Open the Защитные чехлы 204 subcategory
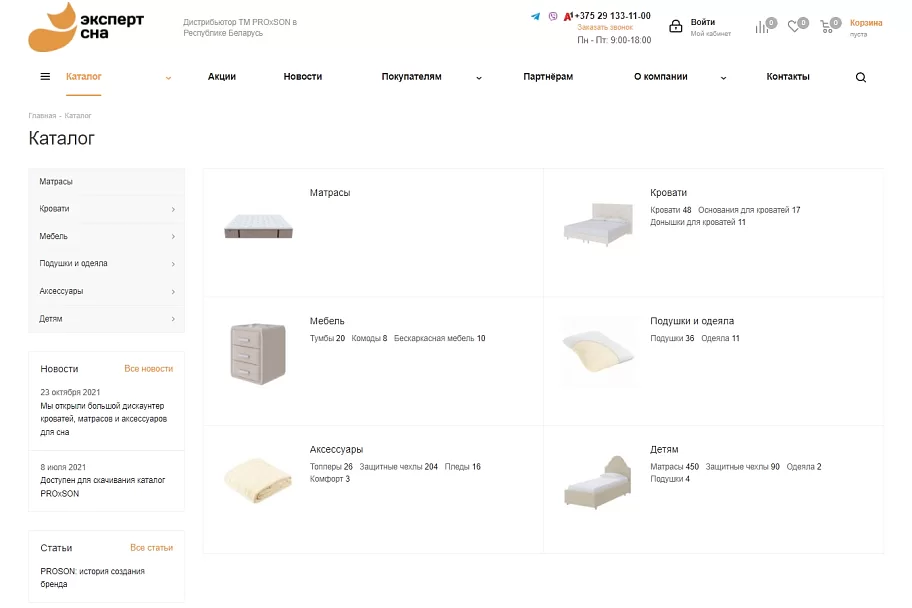The image size is (912, 608). coord(398,467)
